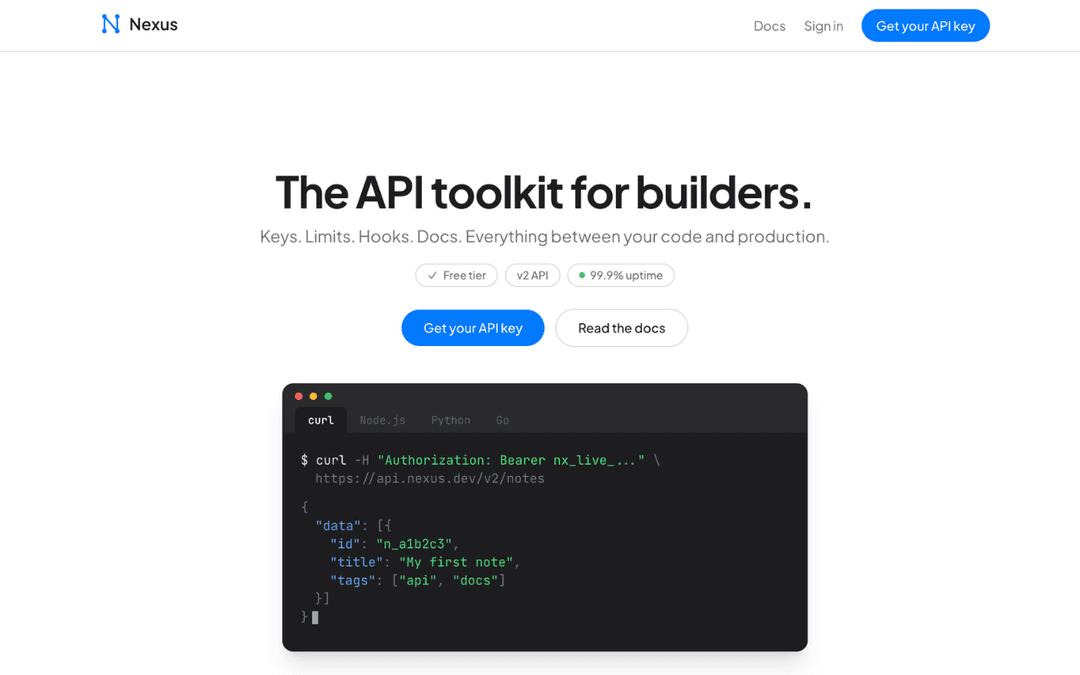Open the Docs link in navigation
1080x675 pixels.
769,26
